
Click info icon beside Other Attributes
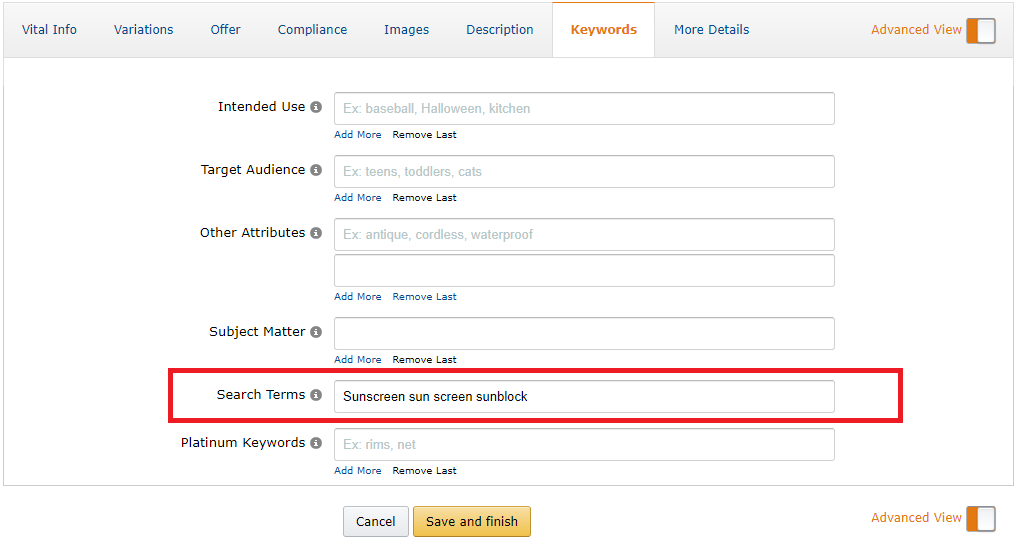coord(316,233)
